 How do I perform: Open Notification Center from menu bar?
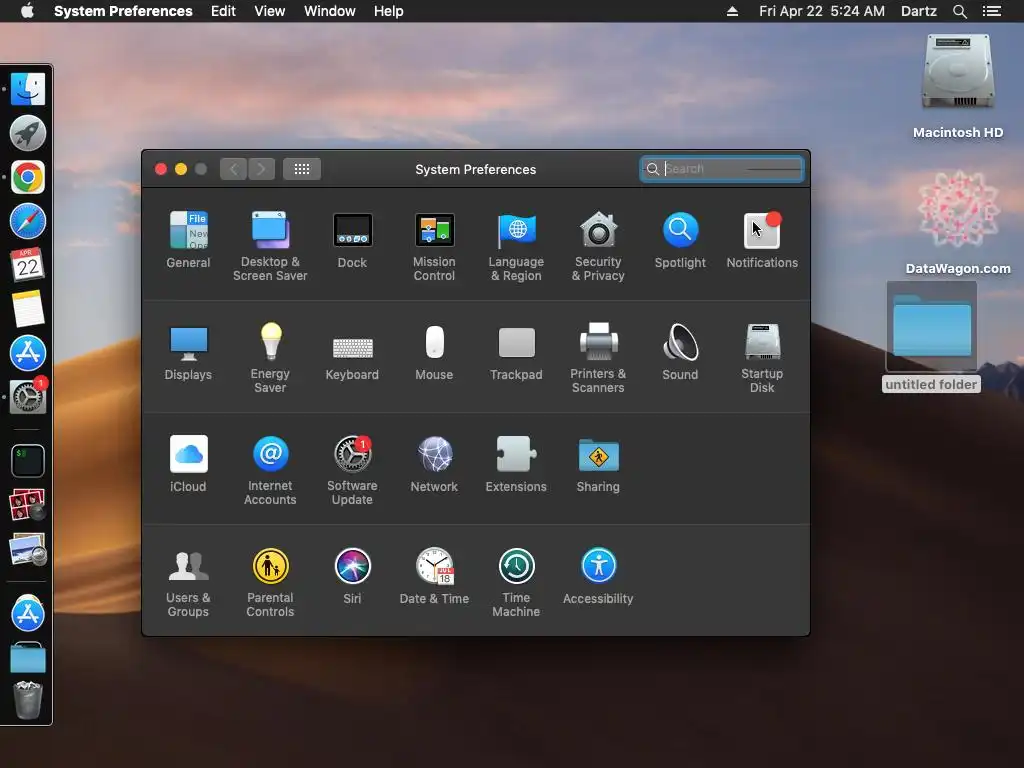pos(991,11)
